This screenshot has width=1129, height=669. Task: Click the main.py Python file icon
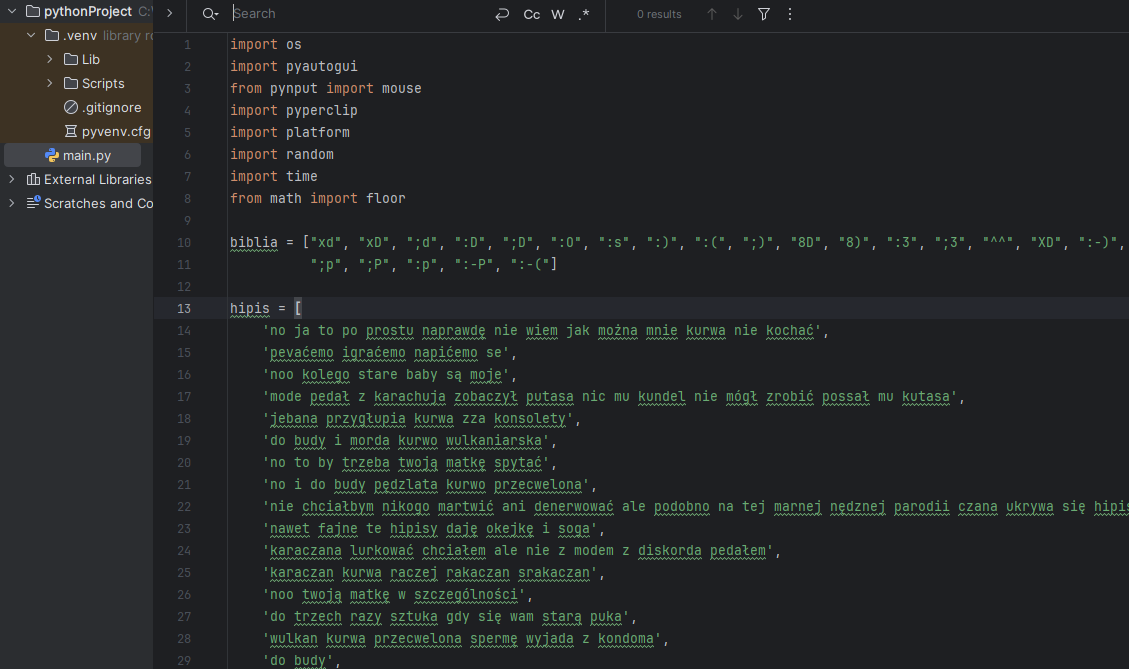[52, 156]
